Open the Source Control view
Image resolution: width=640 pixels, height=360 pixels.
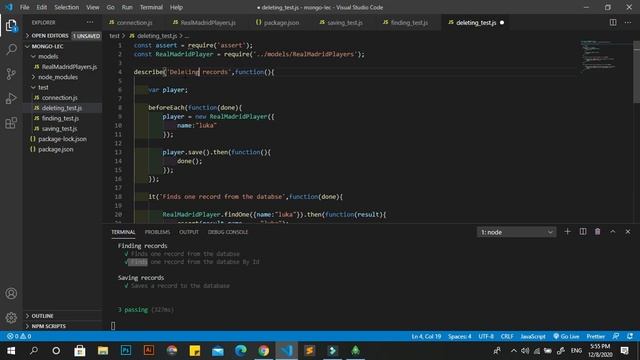click(11, 74)
